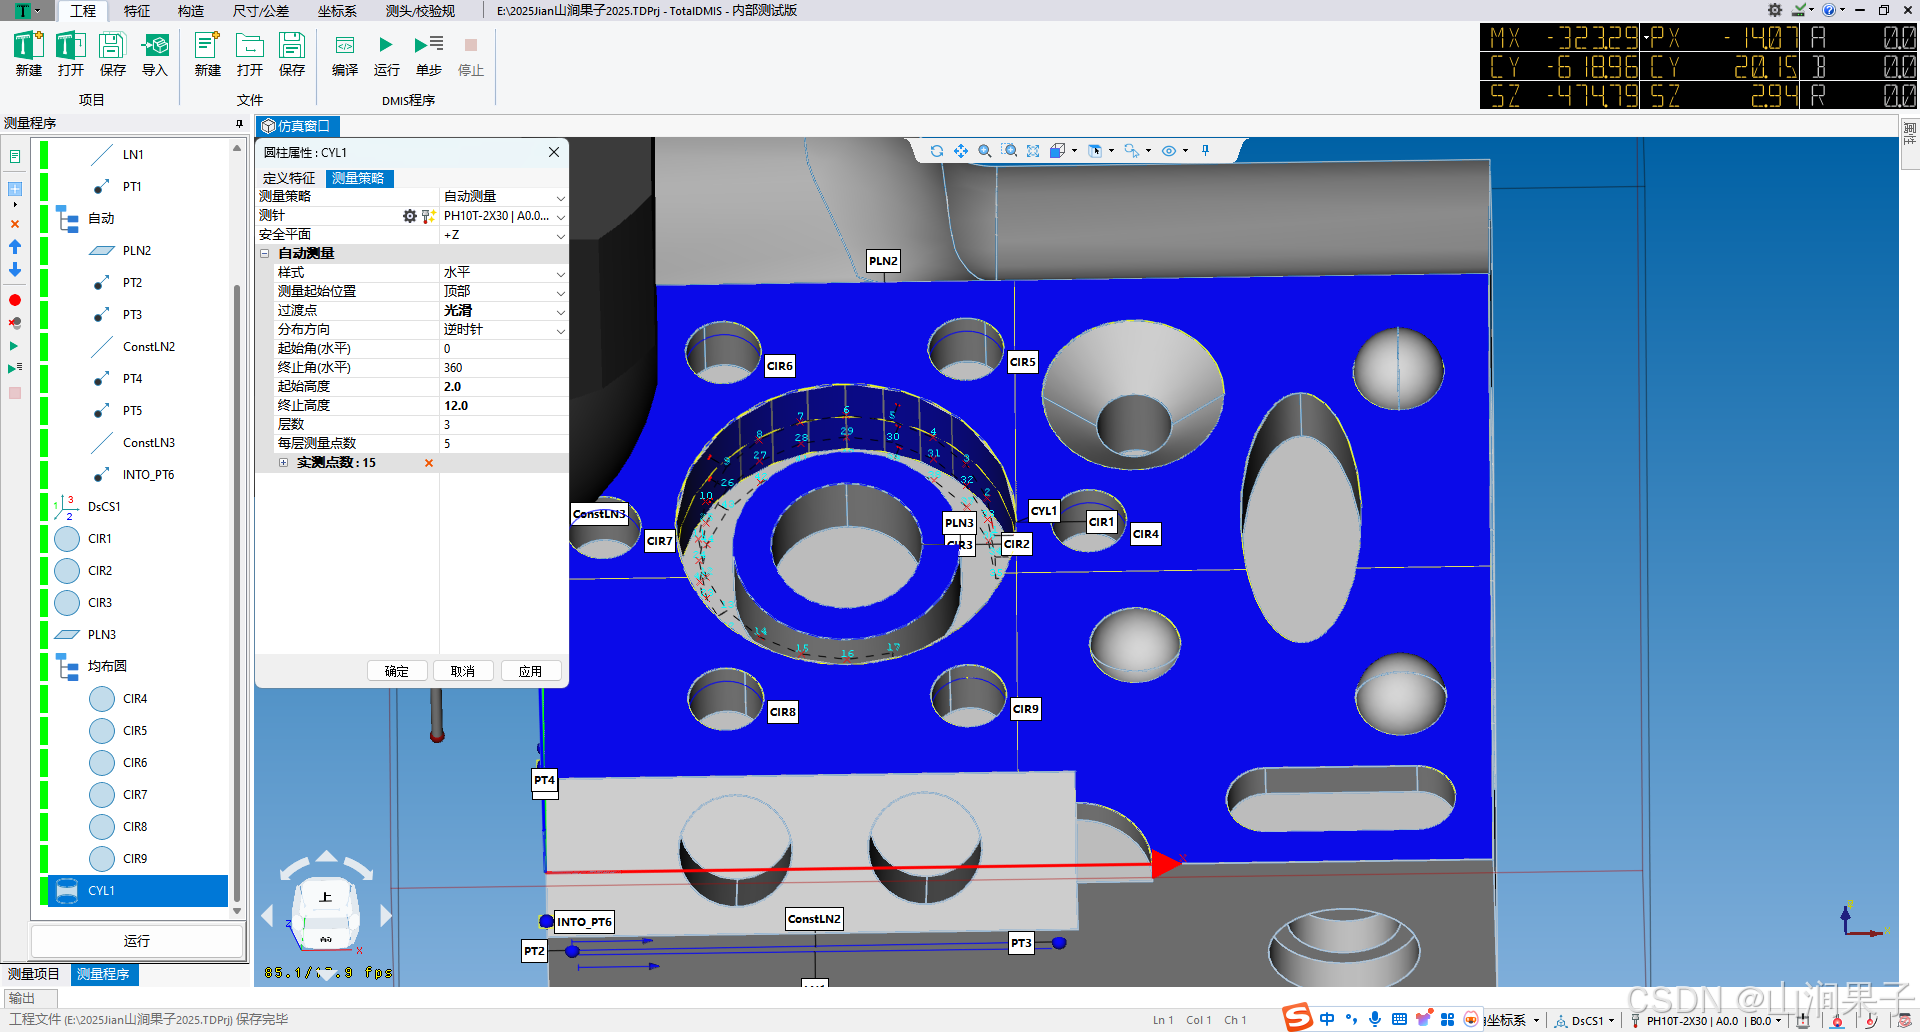Open measurement start position dropdown

560,292
